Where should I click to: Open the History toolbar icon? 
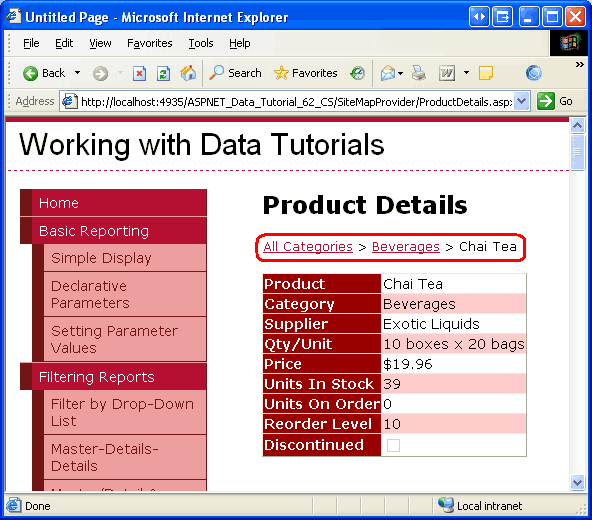(x=357, y=73)
